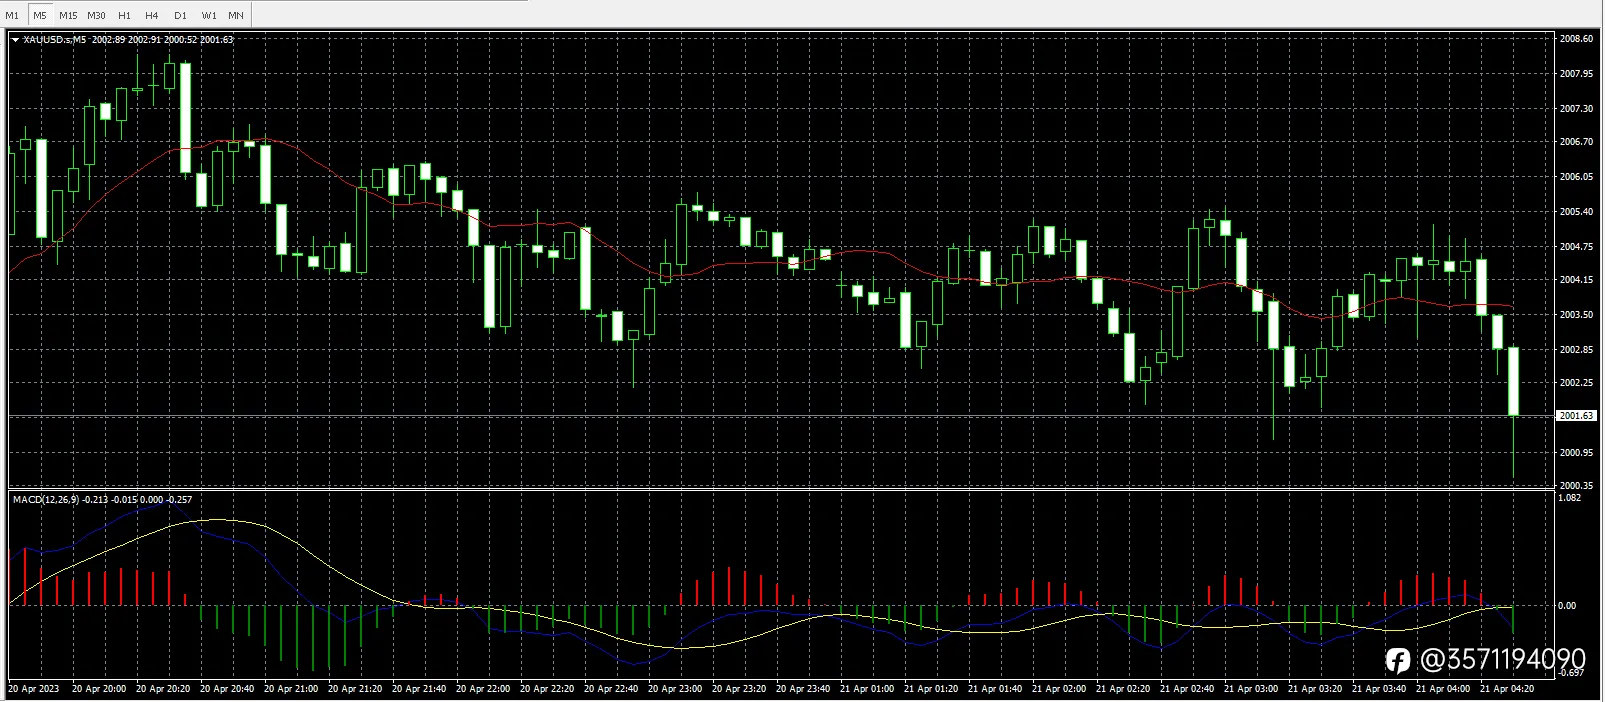The width and height of the screenshot is (1605, 702).
Task: Click the 21 Apr 03:40 time label
Action: [1379, 689]
